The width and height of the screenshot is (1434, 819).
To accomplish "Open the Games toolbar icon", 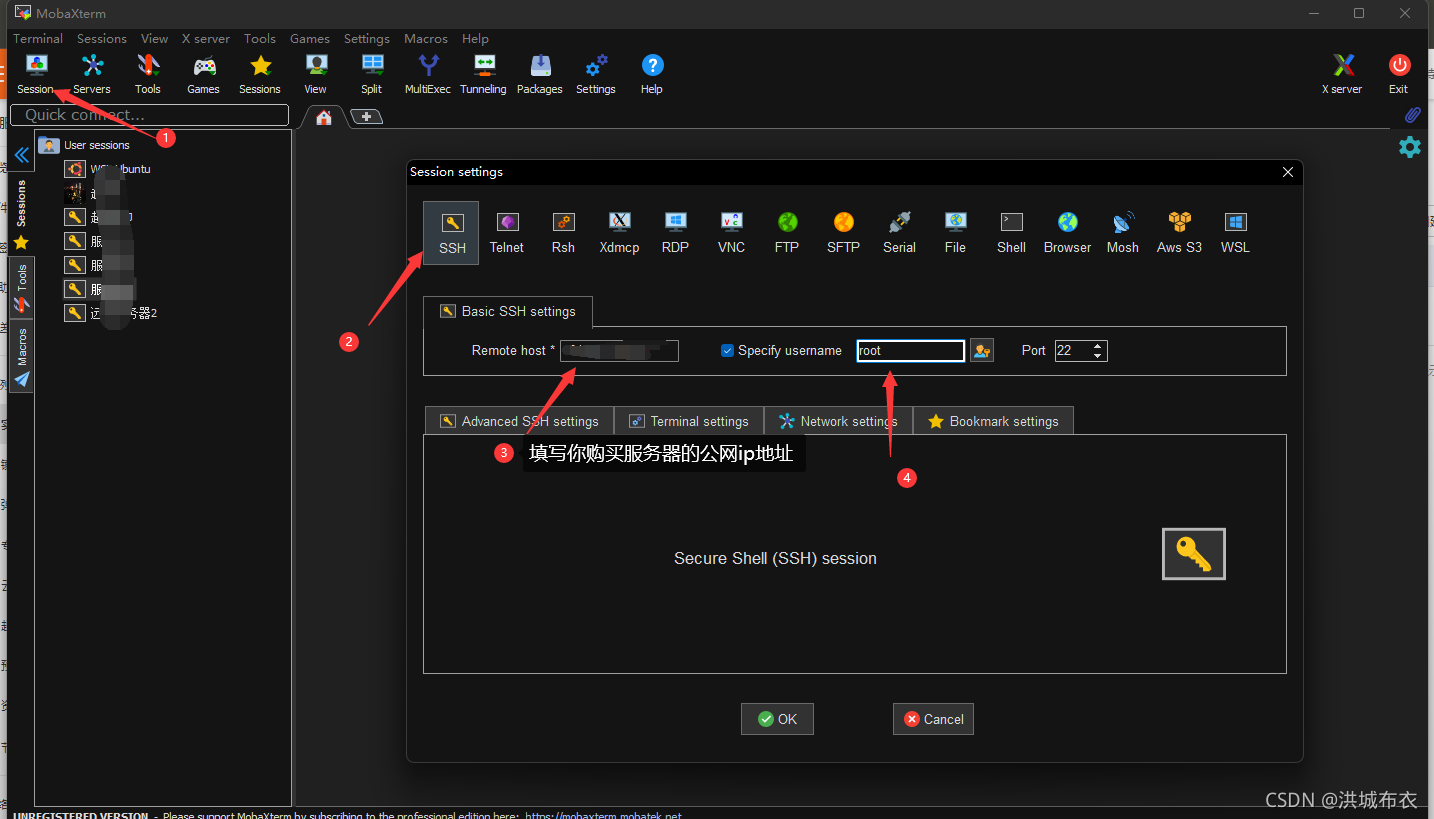I will (x=204, y=75).
